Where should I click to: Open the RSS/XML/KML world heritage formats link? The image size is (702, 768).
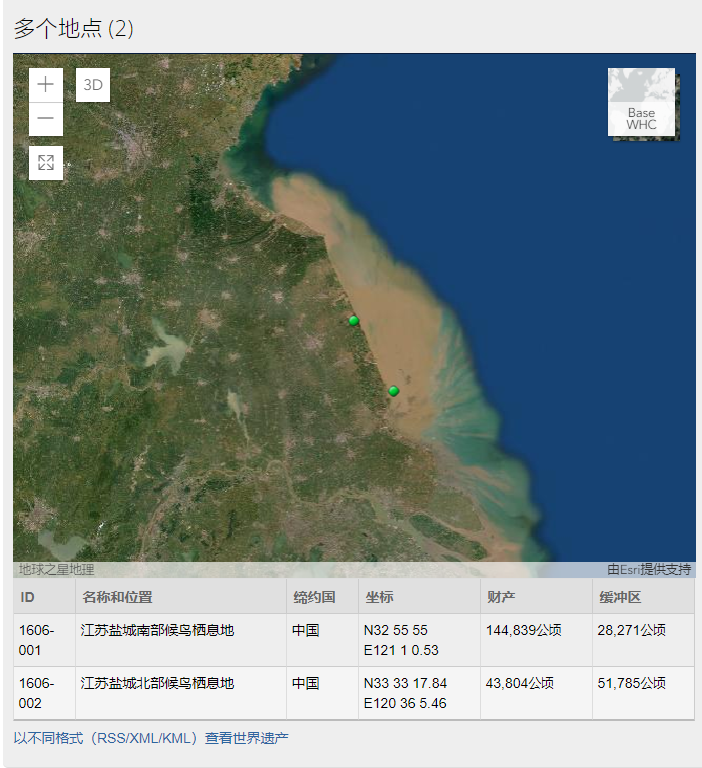click(x=151, y=738)
